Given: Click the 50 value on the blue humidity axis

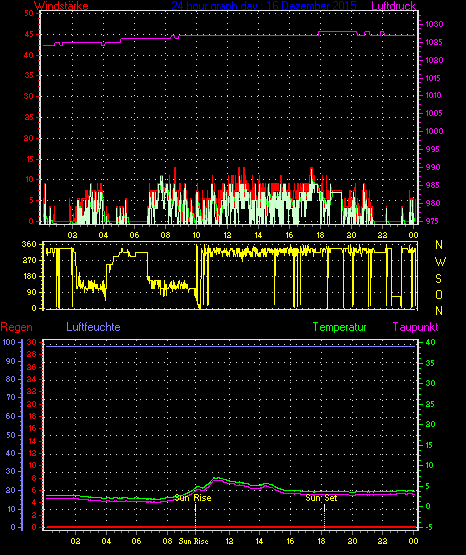Looking at the screenshot, I should 11,435.
